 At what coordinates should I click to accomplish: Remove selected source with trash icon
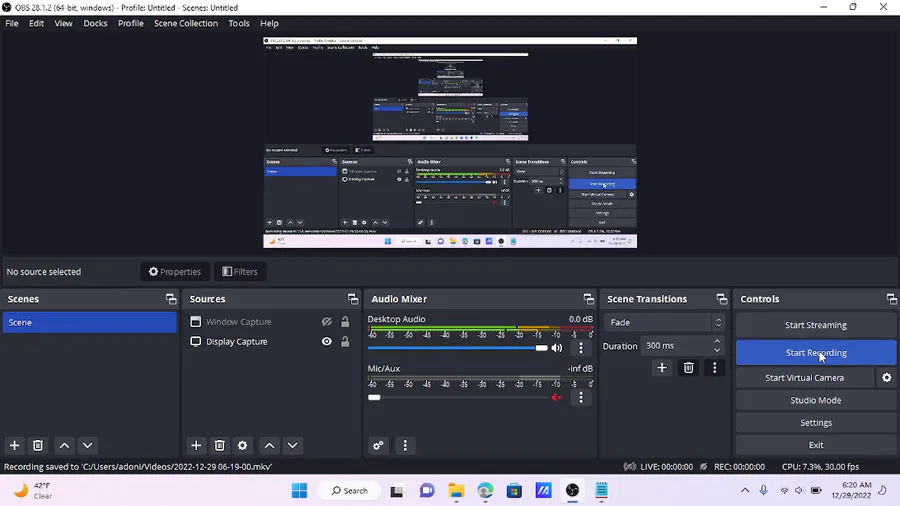(219, 445)
